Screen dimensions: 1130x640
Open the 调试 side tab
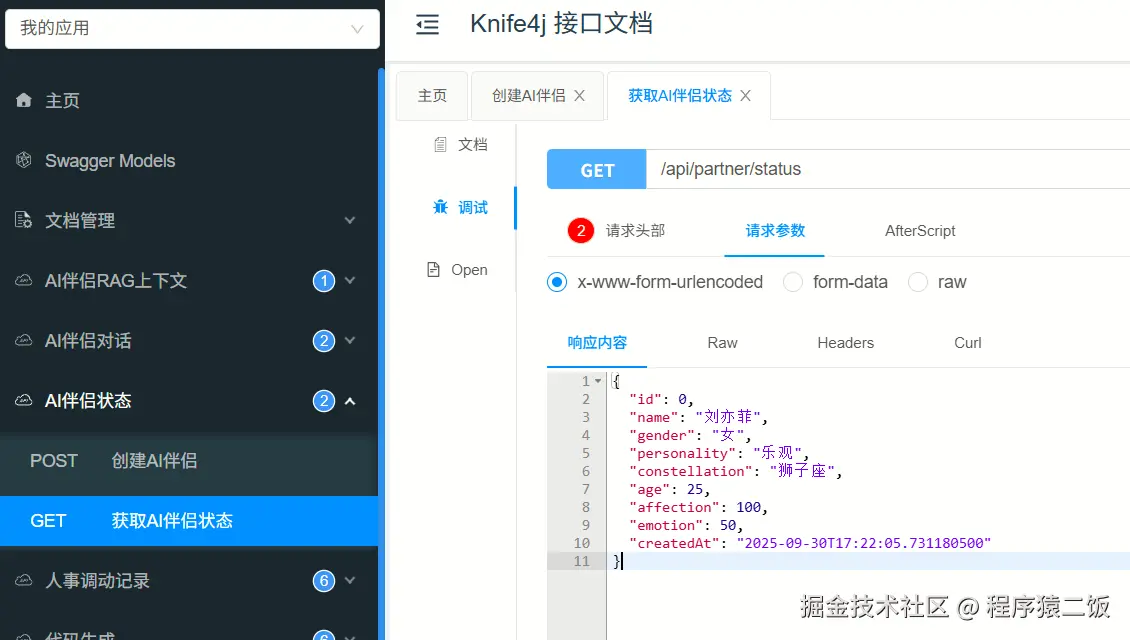(461, 208)
